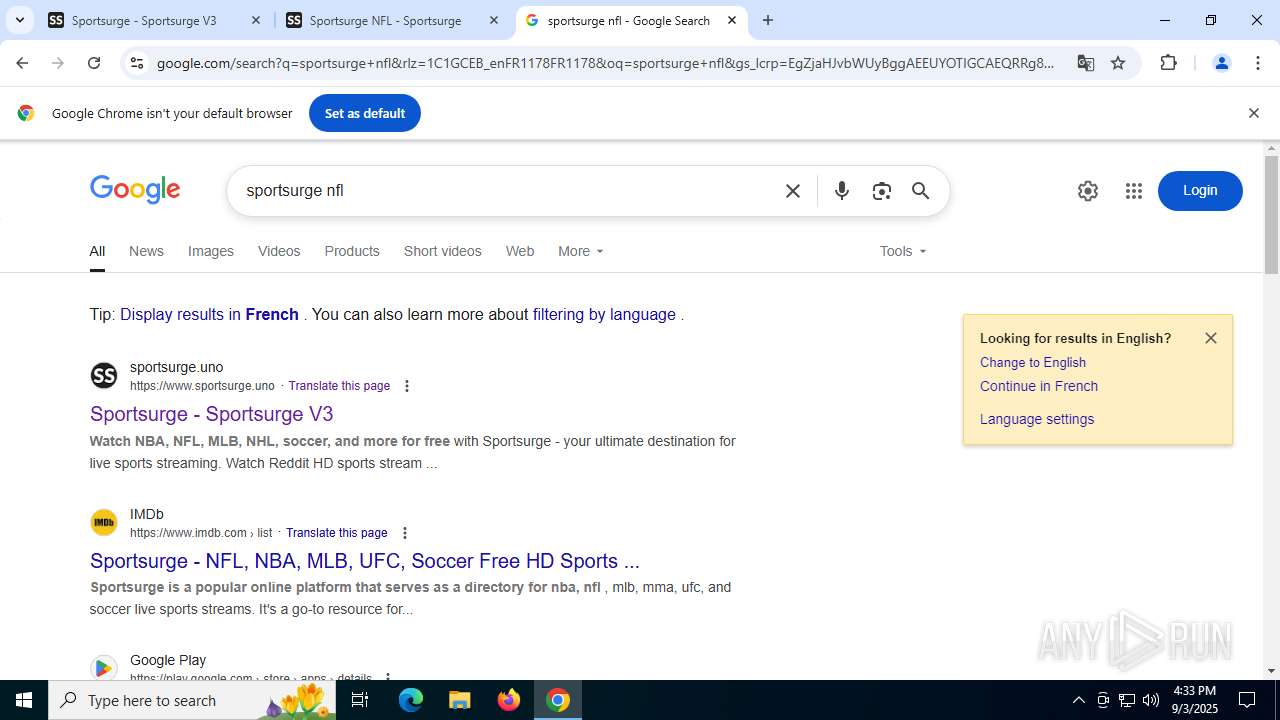Expand the Tools dropdown
Screen dimensions: 1280x720
click(x=903, y=251)
